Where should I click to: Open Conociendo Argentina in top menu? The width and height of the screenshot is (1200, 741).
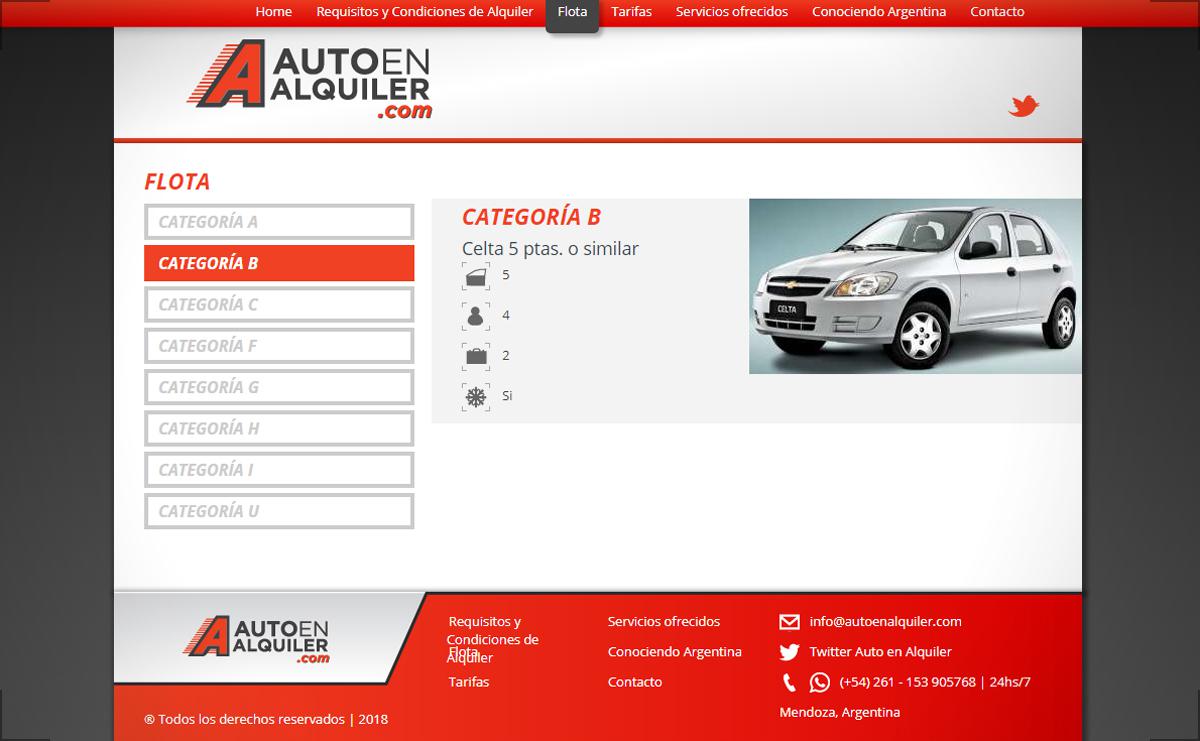[x=879, y=12]
